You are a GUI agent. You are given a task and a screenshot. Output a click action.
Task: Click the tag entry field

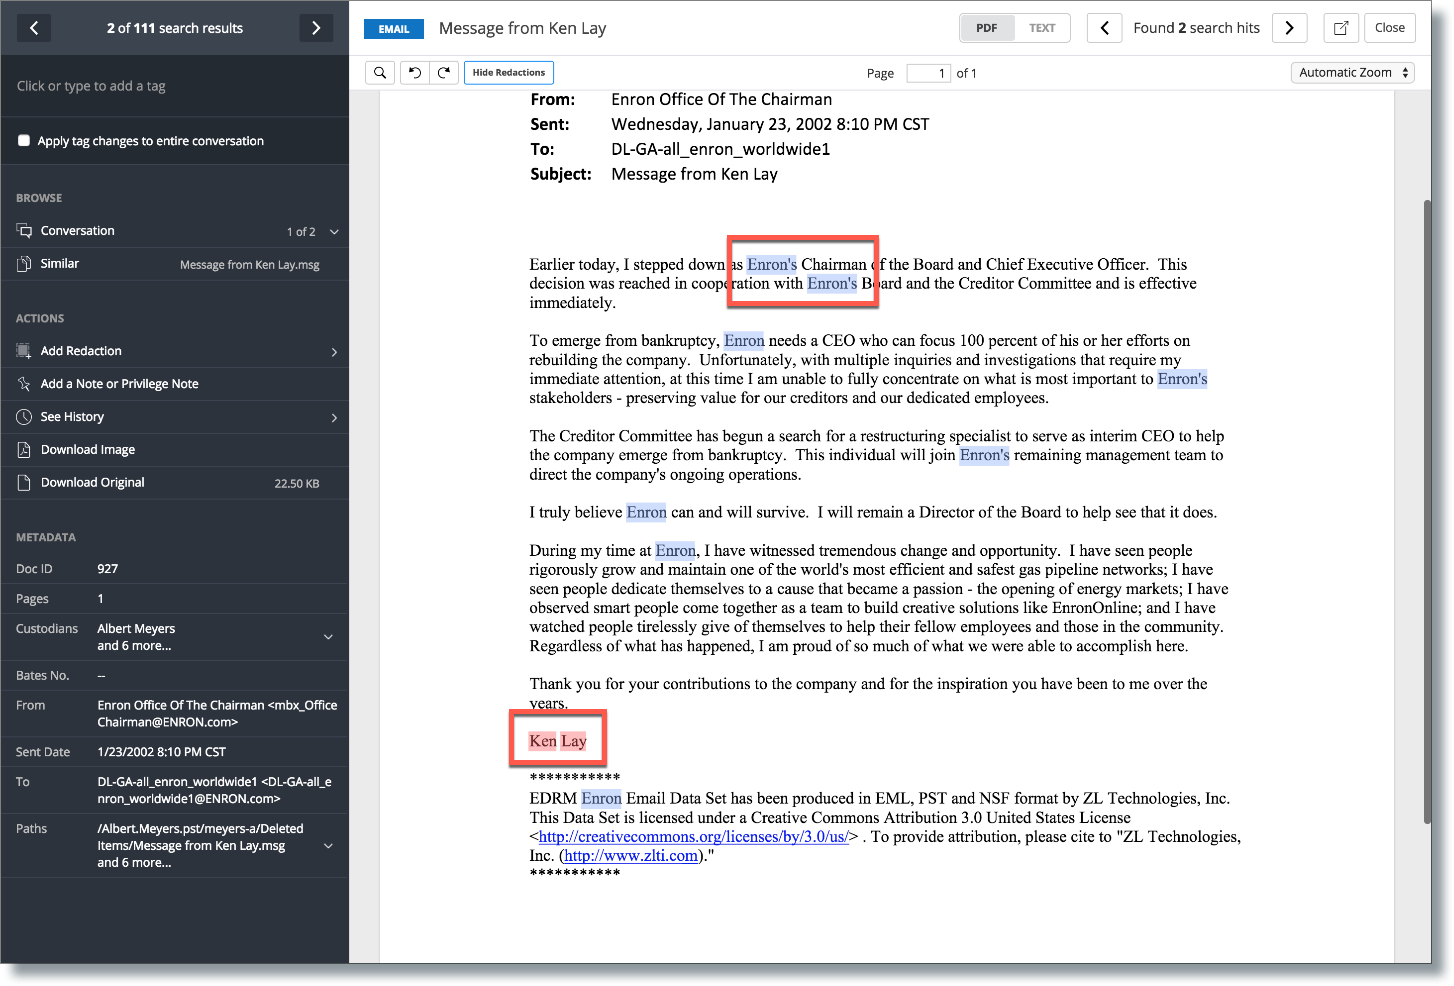[x=175, y=86]
